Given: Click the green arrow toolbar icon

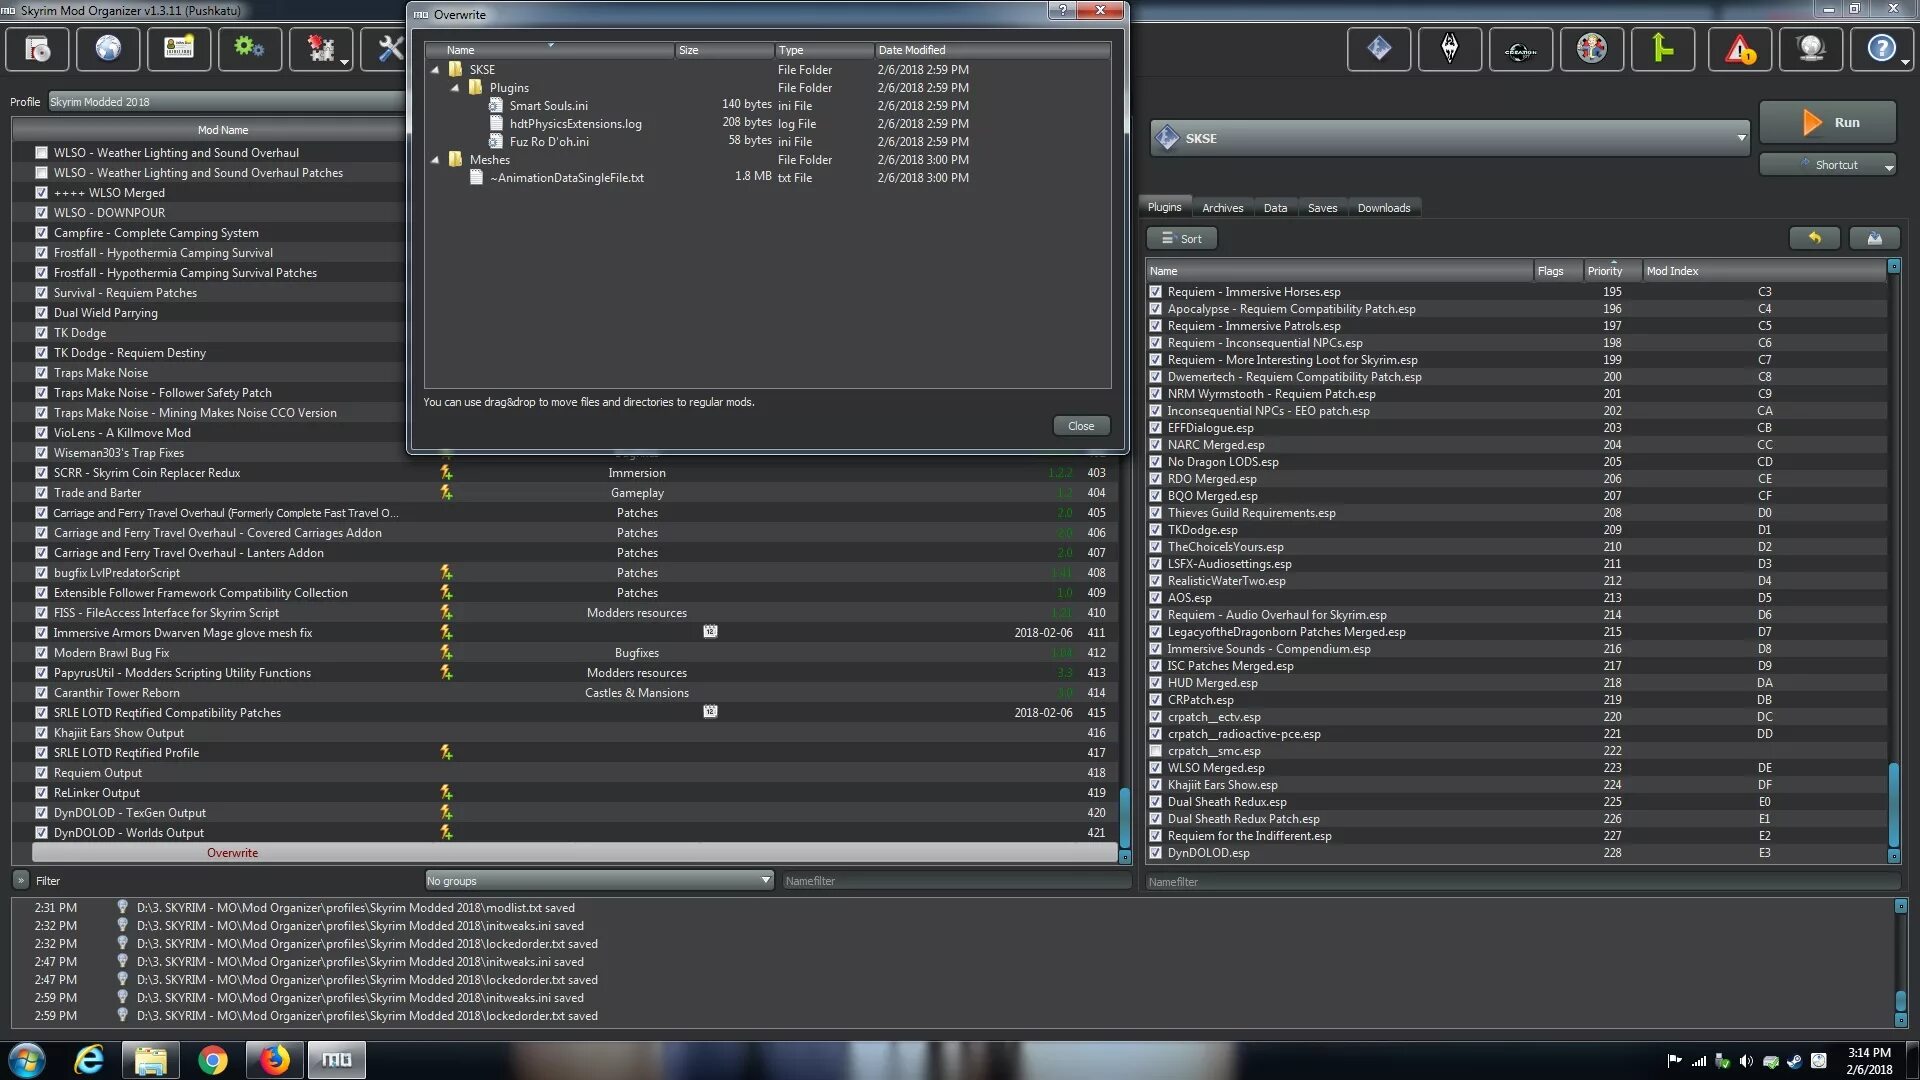Looking at the screenshot, I should pyautogui.click(x=1662, y=49).
